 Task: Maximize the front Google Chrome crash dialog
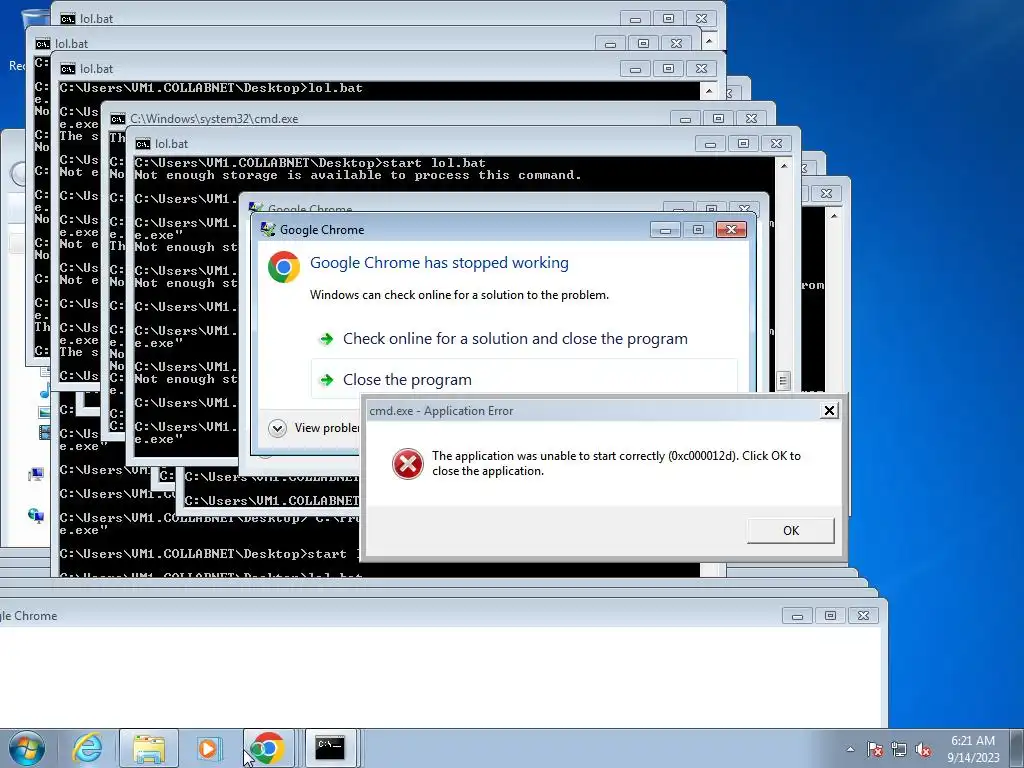[x=698, y=230]
